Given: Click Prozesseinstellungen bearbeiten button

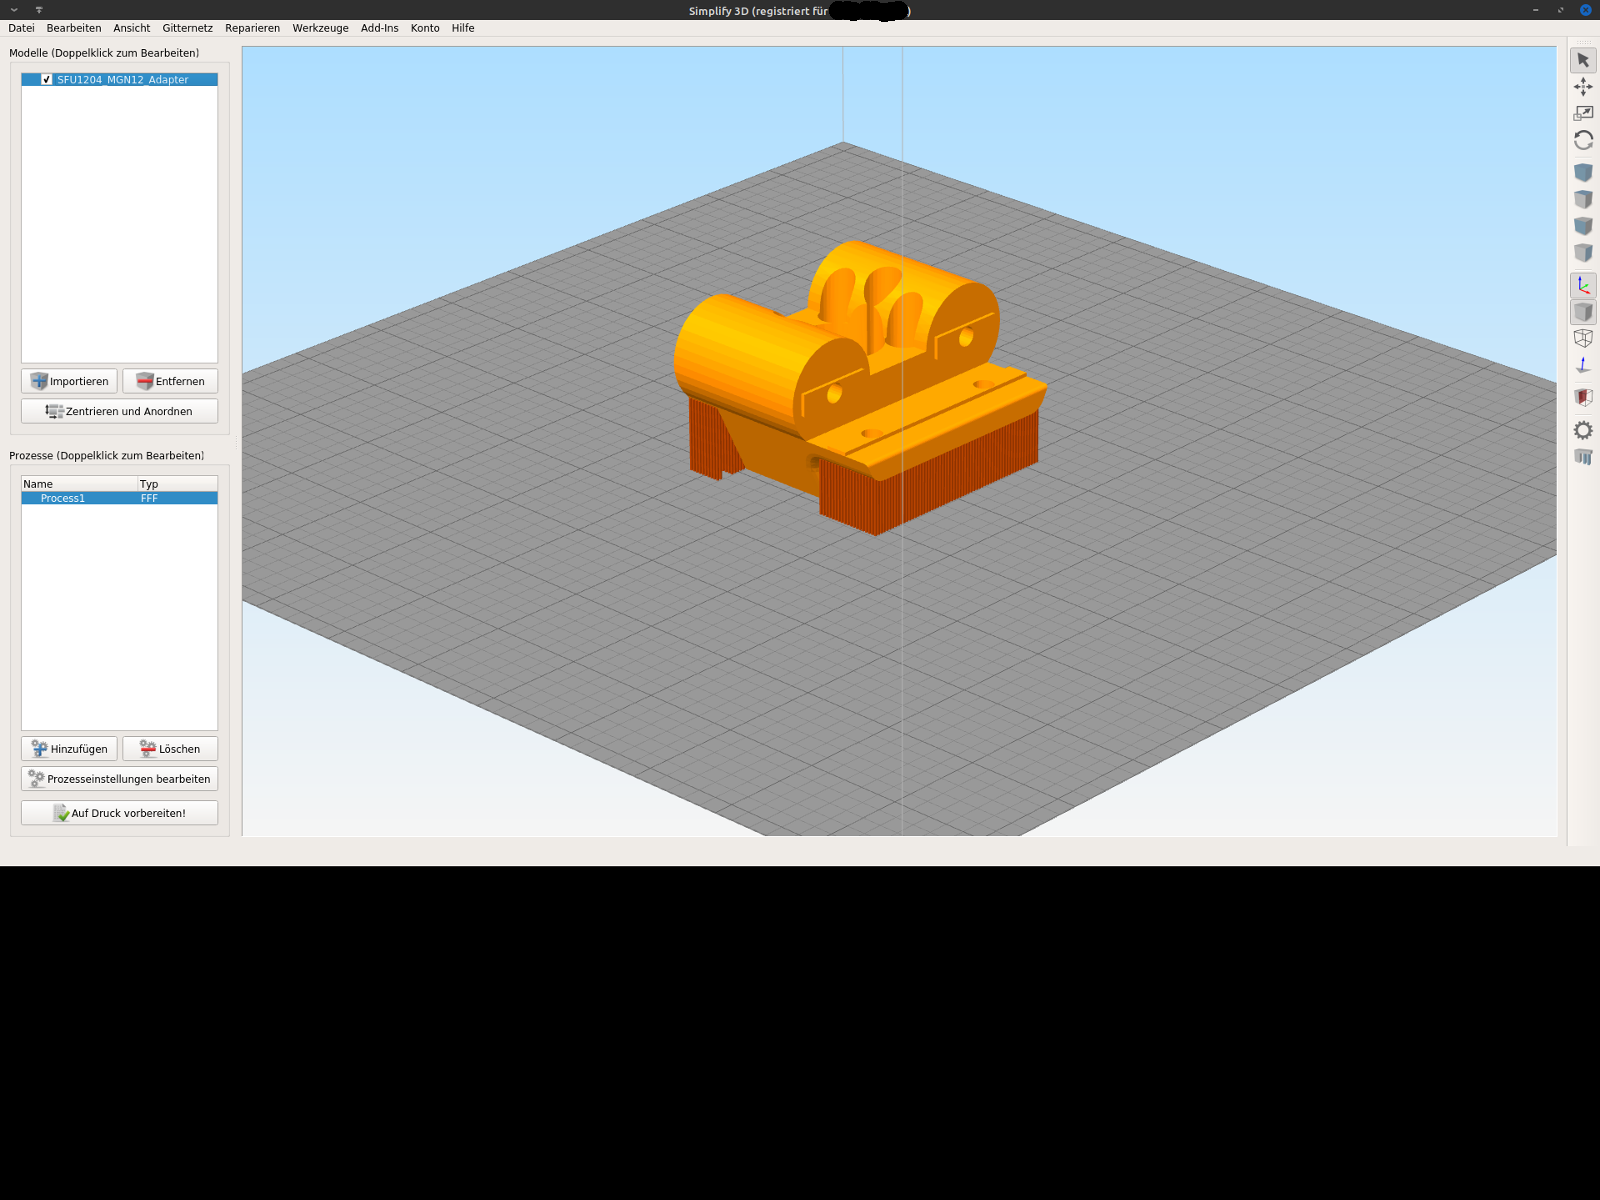Looking at the screenshot, I should pyautogui.click(x=119, y=779).
